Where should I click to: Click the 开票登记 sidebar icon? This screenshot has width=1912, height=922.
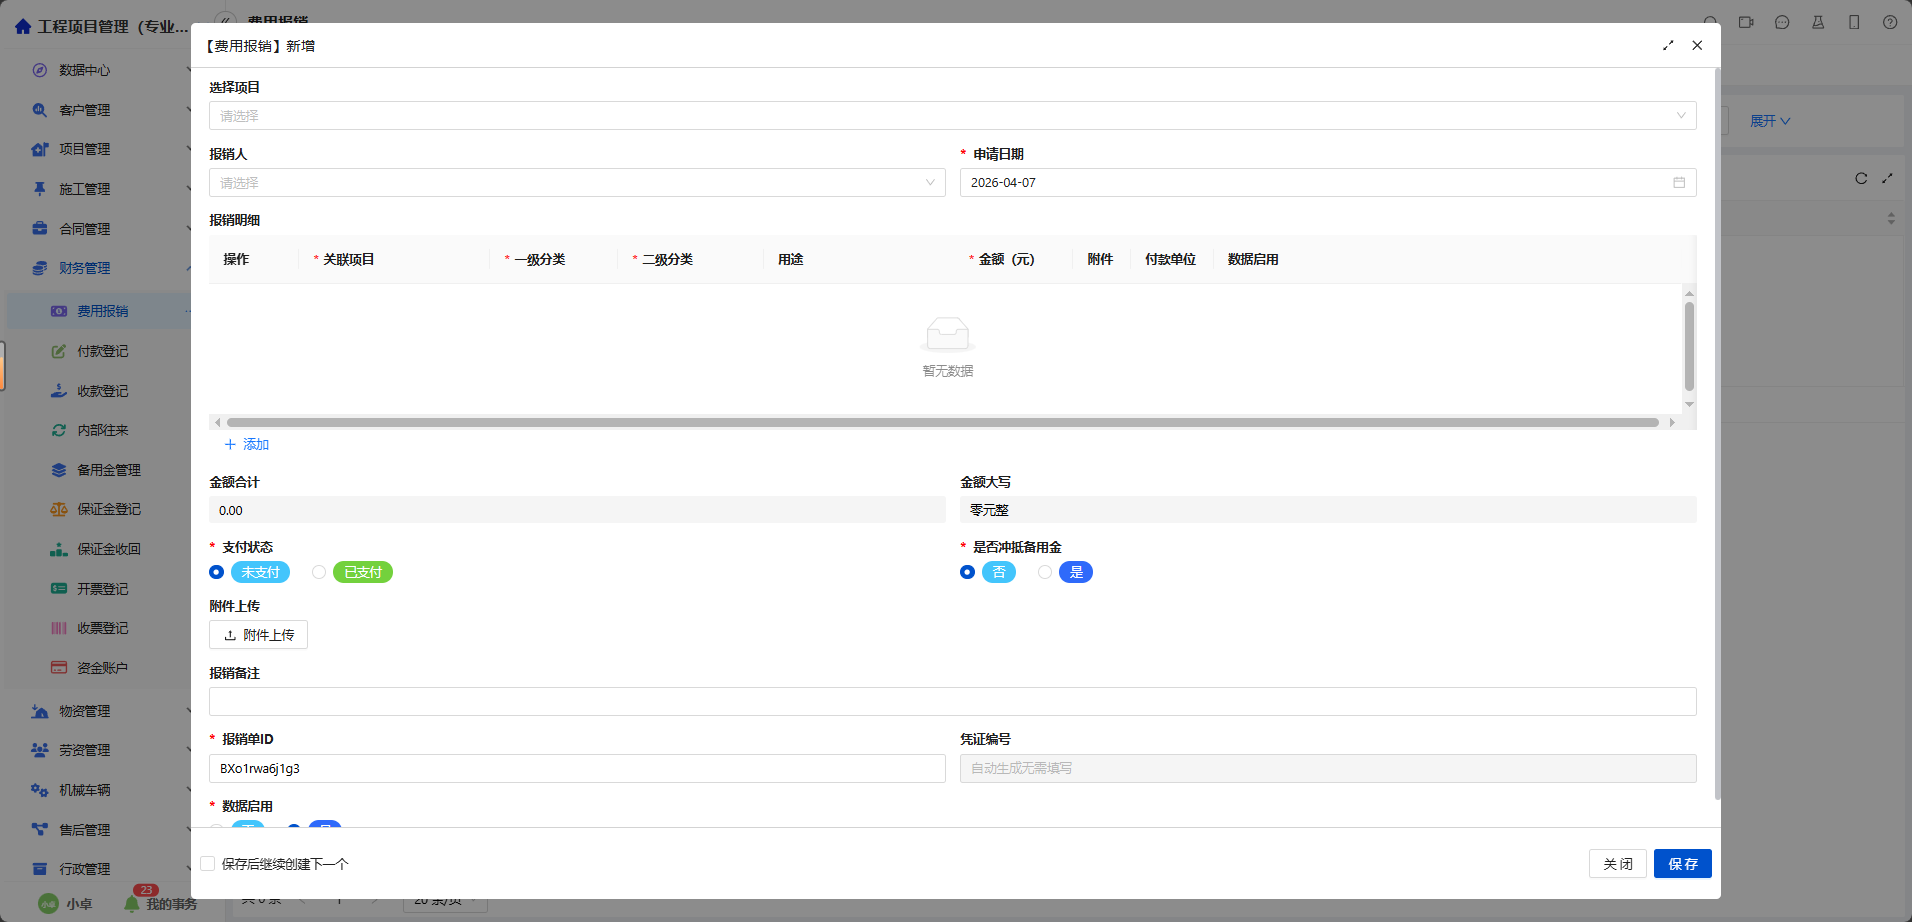(x=59, y=589)
